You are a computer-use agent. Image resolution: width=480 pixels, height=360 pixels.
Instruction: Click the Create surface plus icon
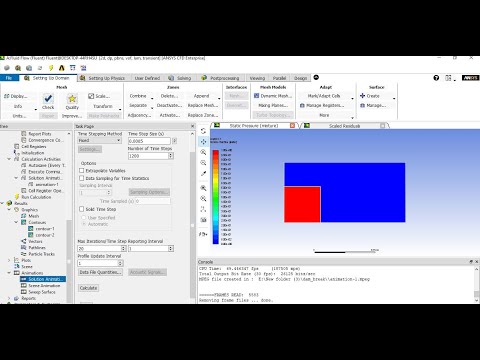point(362,96)
